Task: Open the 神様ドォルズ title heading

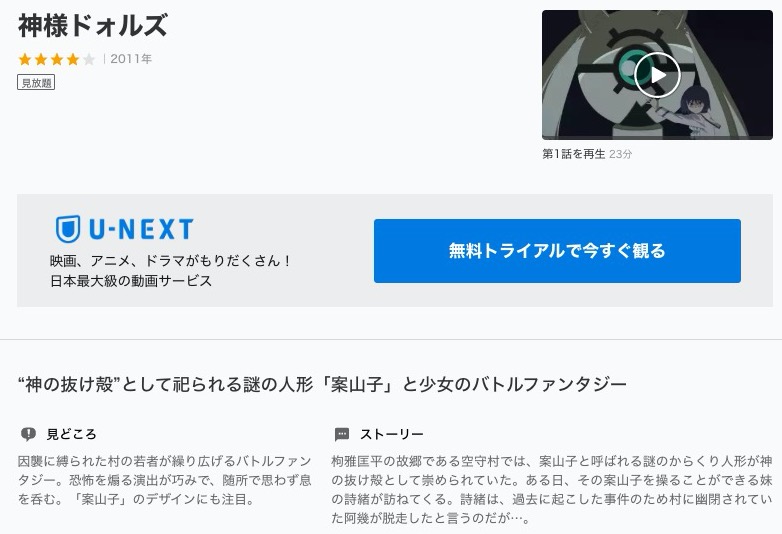Action: pos(93,26)
